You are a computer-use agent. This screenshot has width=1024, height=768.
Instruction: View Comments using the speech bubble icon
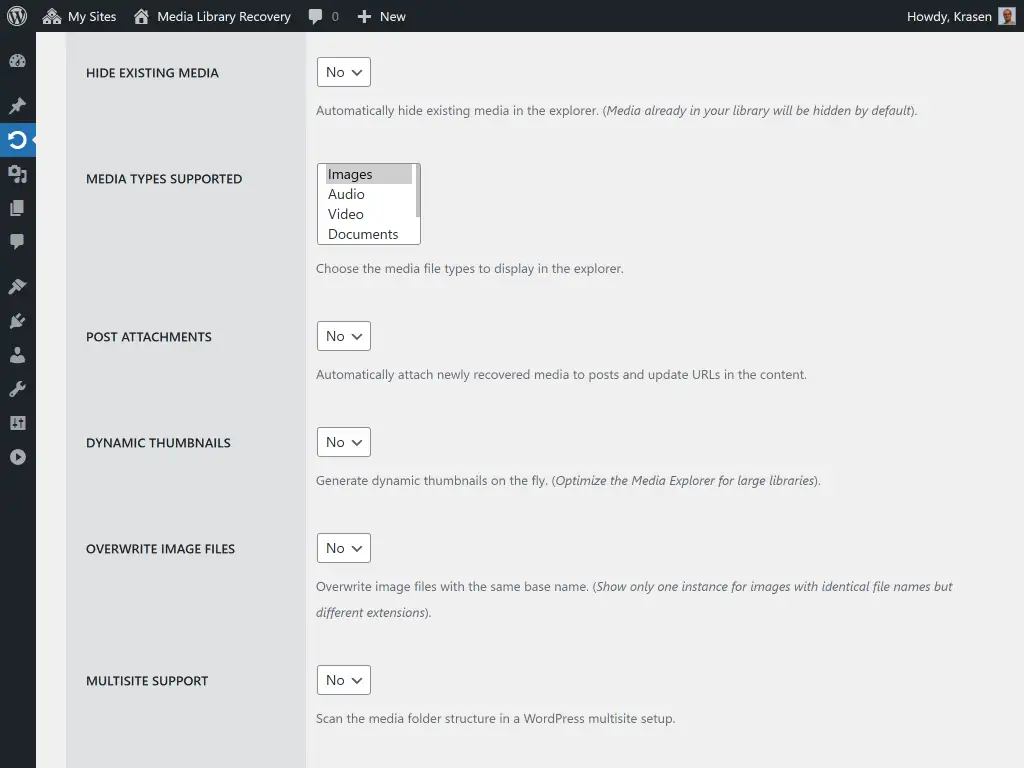point(17,241)
